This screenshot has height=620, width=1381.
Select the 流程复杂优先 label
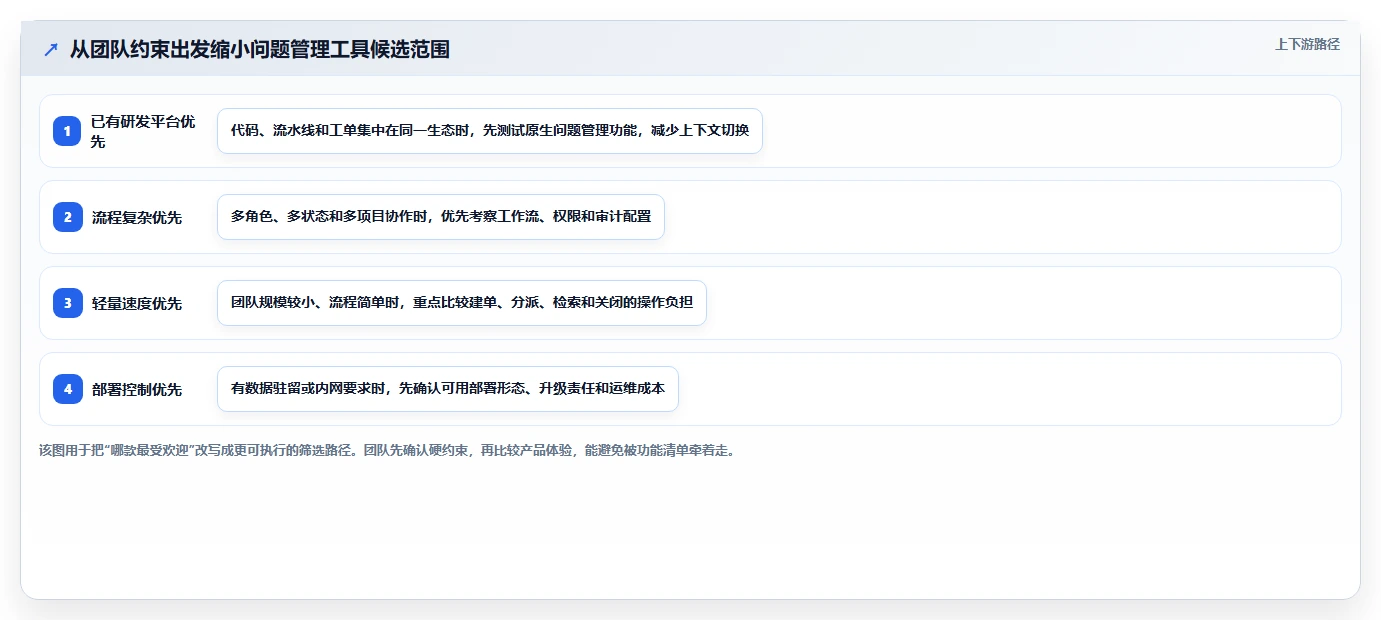pos(137,217)
